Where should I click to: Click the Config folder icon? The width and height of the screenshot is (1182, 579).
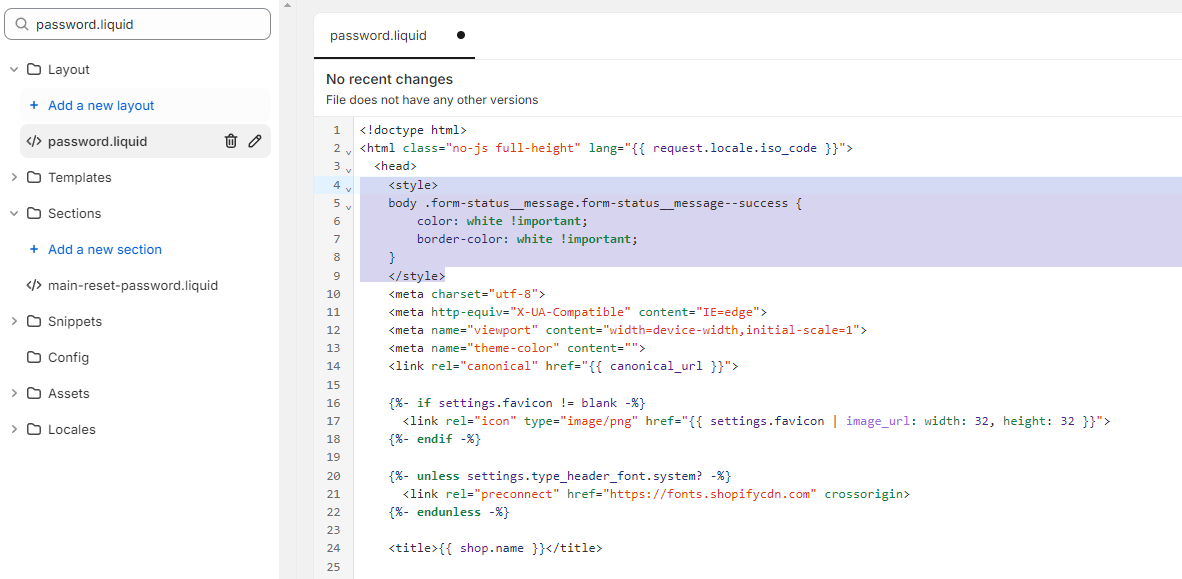click(34, 357)
